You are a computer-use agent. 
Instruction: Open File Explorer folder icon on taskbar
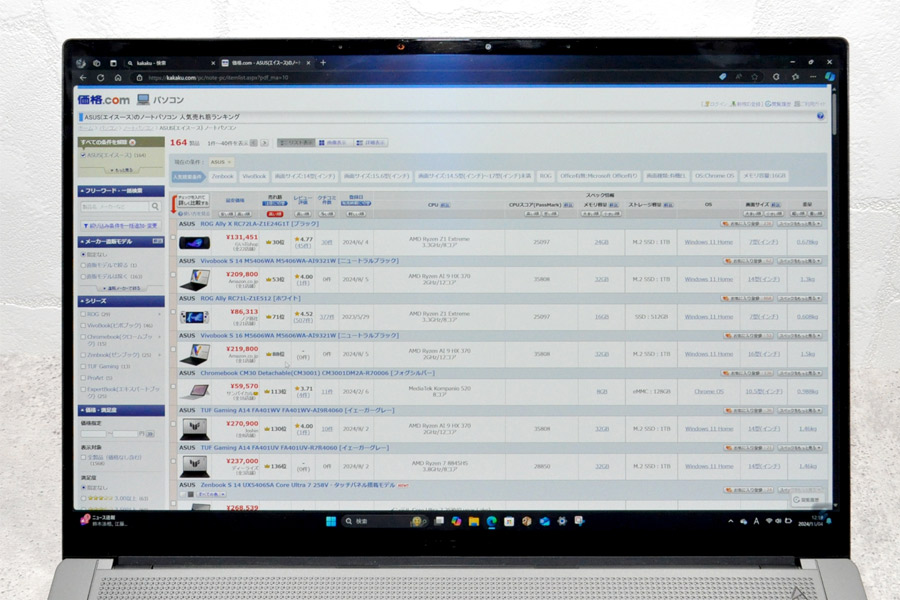click(474, 521)
